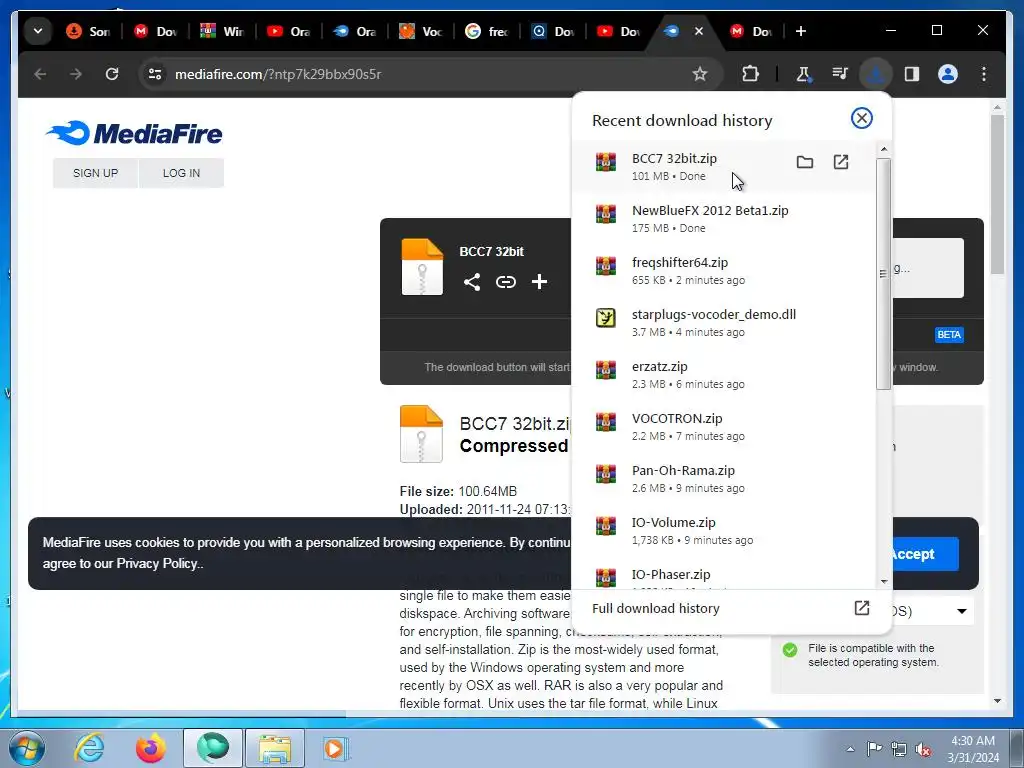
Task: Open the Extensions puzzle icon
Action: point(750,74)
